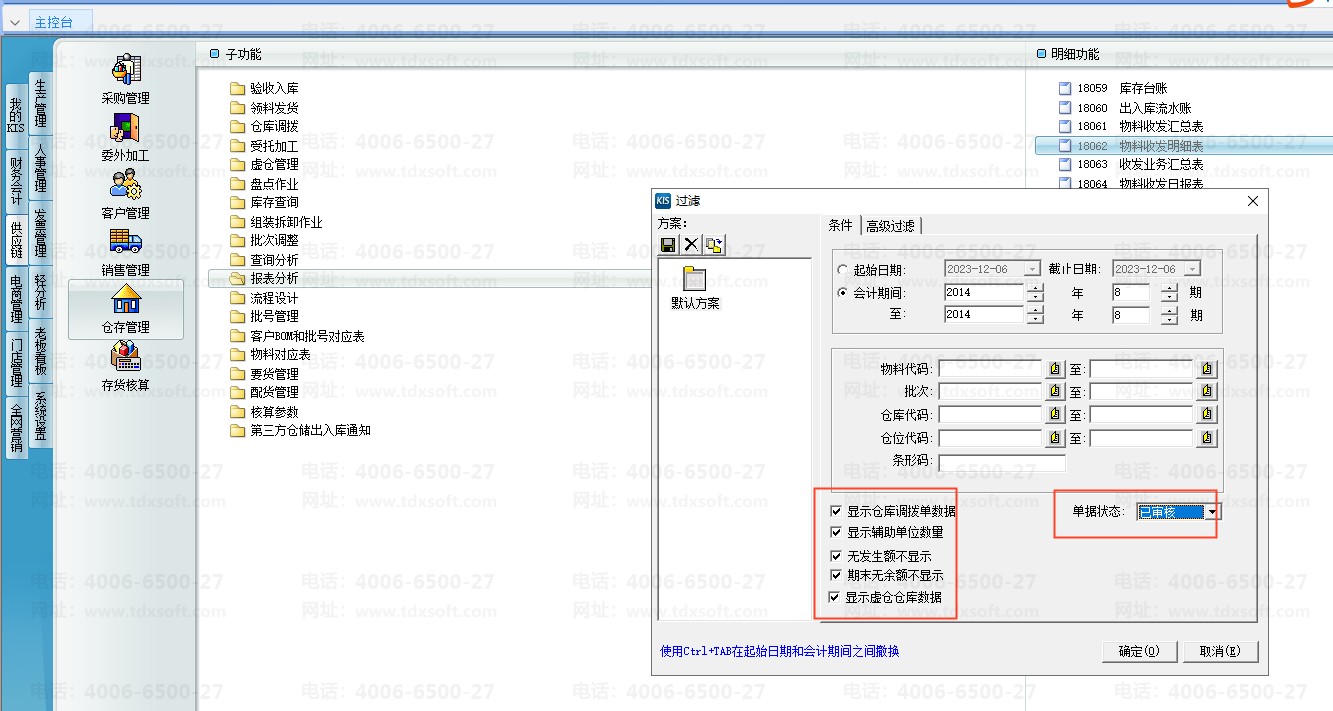Open 18059 库存台账 report
Image resolution: width=1333 pixels, height=711 pixels.
(x=1112, y=89)
